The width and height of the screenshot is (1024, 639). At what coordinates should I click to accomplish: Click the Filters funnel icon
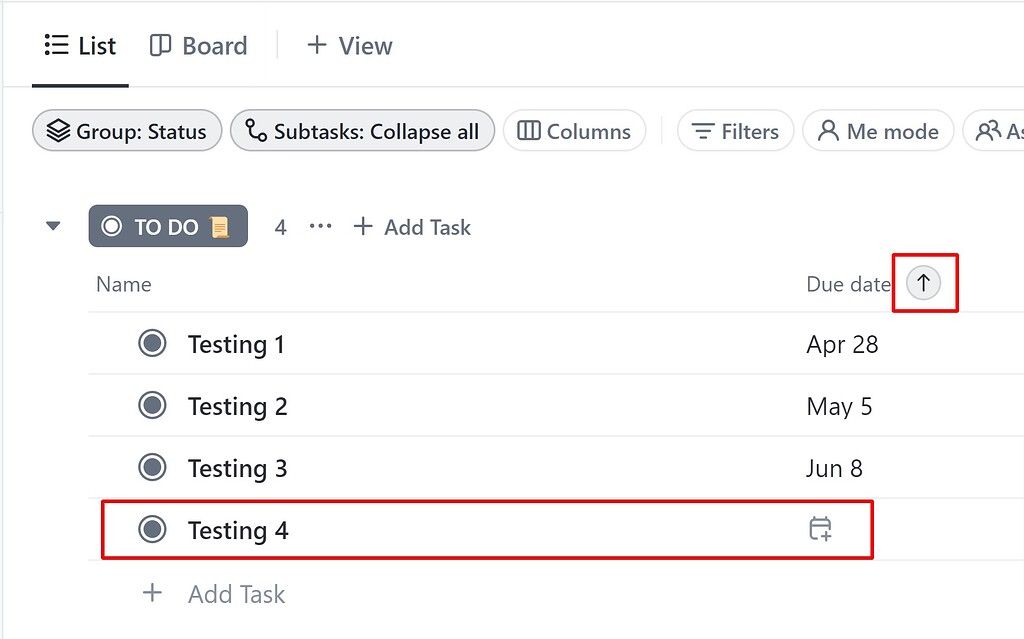point(705,131)
